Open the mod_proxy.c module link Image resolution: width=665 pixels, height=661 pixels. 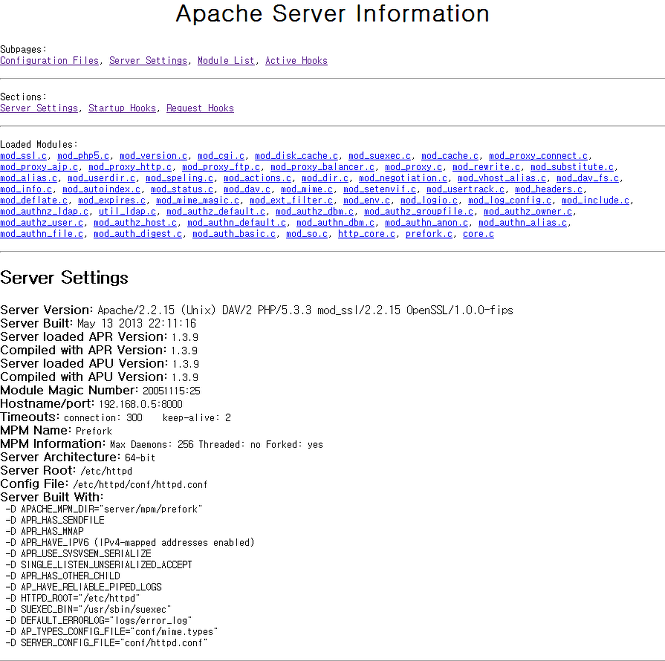pos(414,167)
